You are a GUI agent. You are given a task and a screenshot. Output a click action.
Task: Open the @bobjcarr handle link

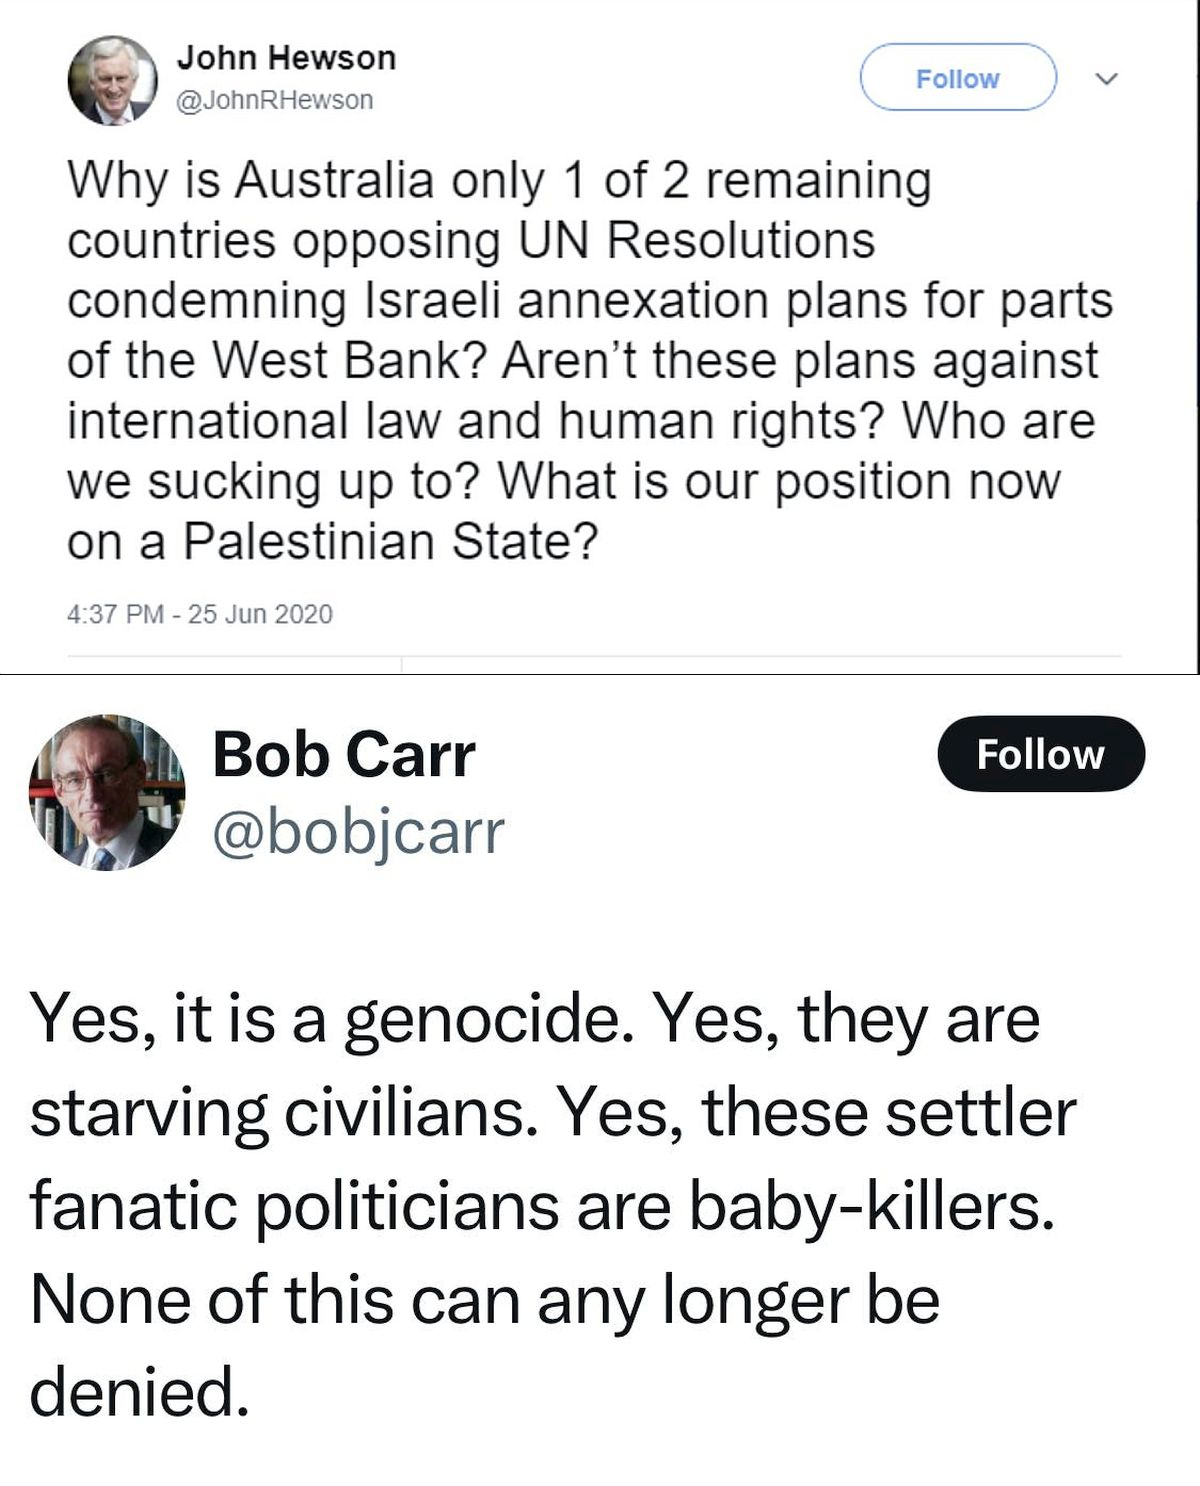[x=358, y=832]
